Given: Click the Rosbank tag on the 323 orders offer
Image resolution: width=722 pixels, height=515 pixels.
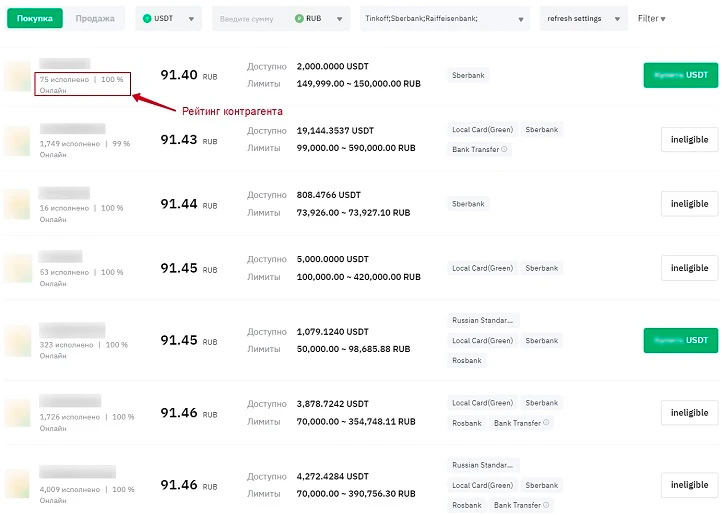Looking at the screenshot, I should click(467, 360).
